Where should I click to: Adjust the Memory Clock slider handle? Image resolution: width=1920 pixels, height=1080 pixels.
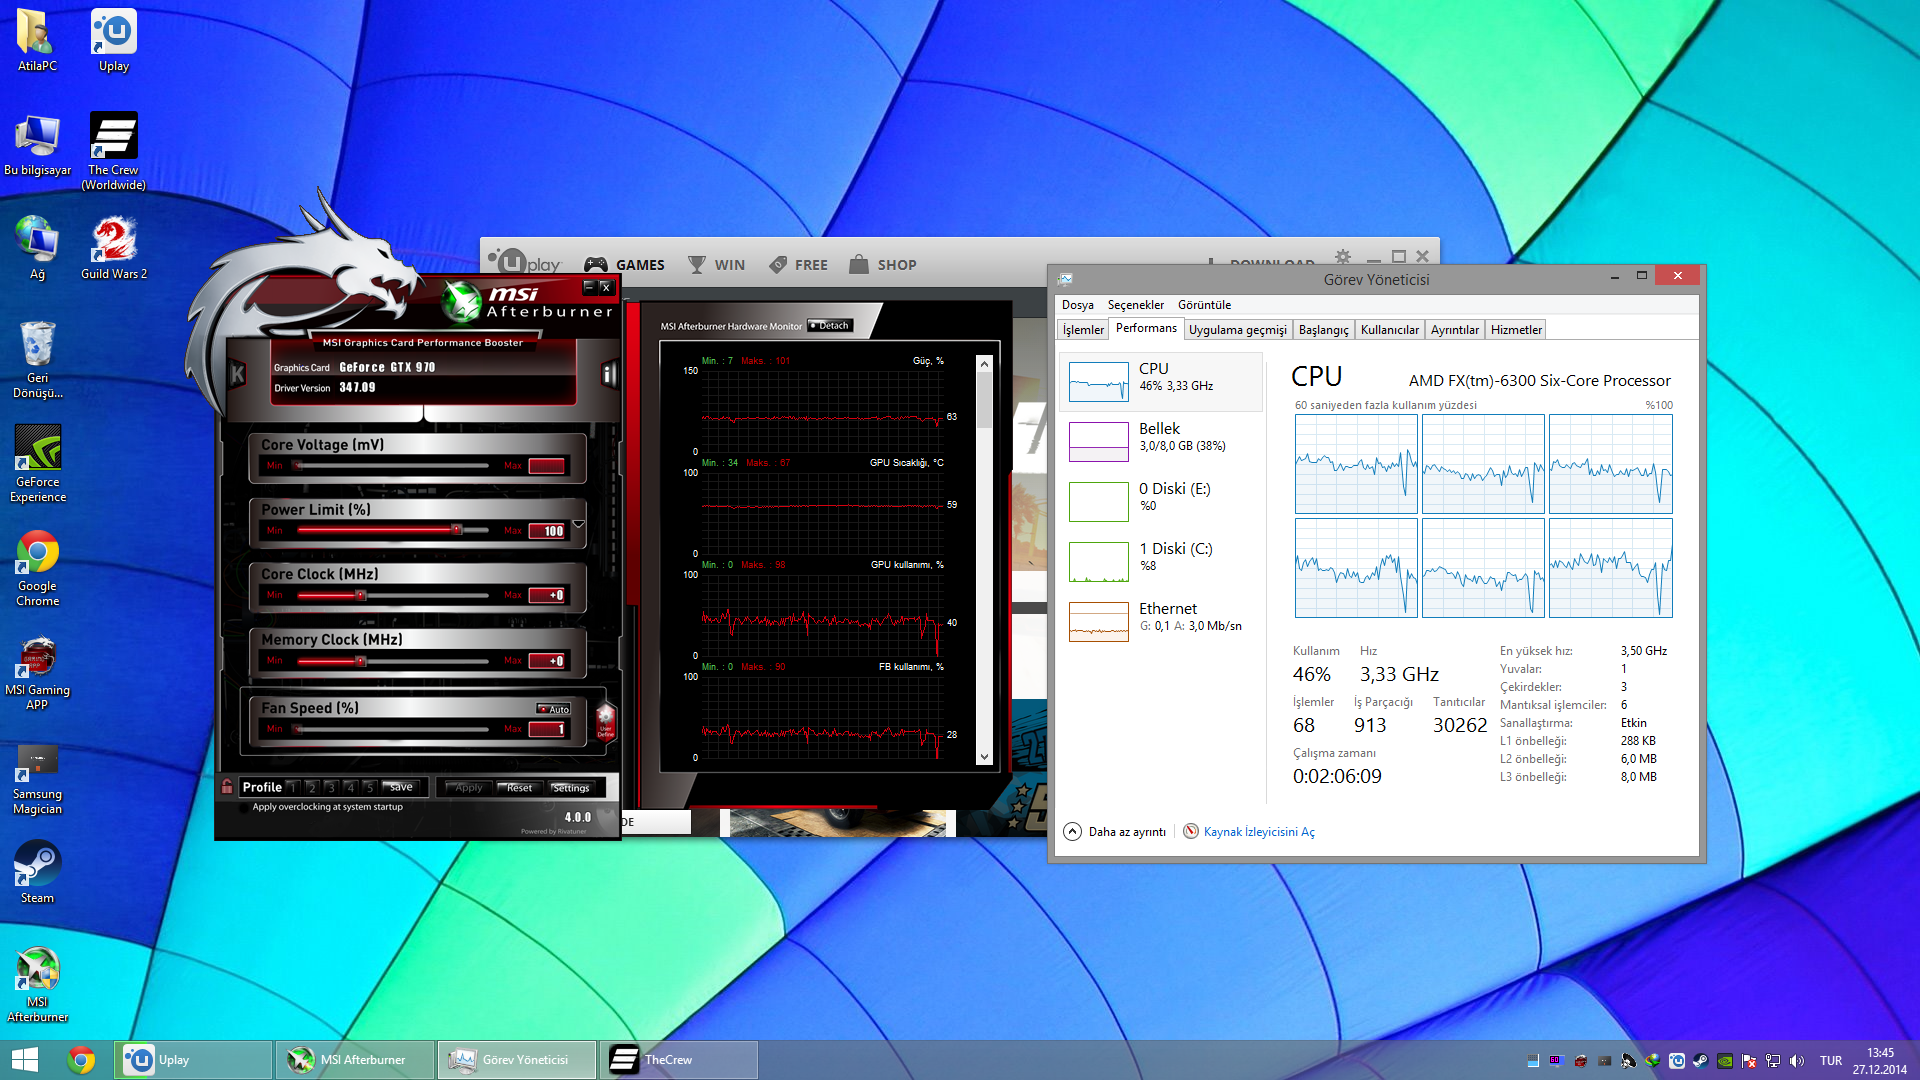click(361, 661)
